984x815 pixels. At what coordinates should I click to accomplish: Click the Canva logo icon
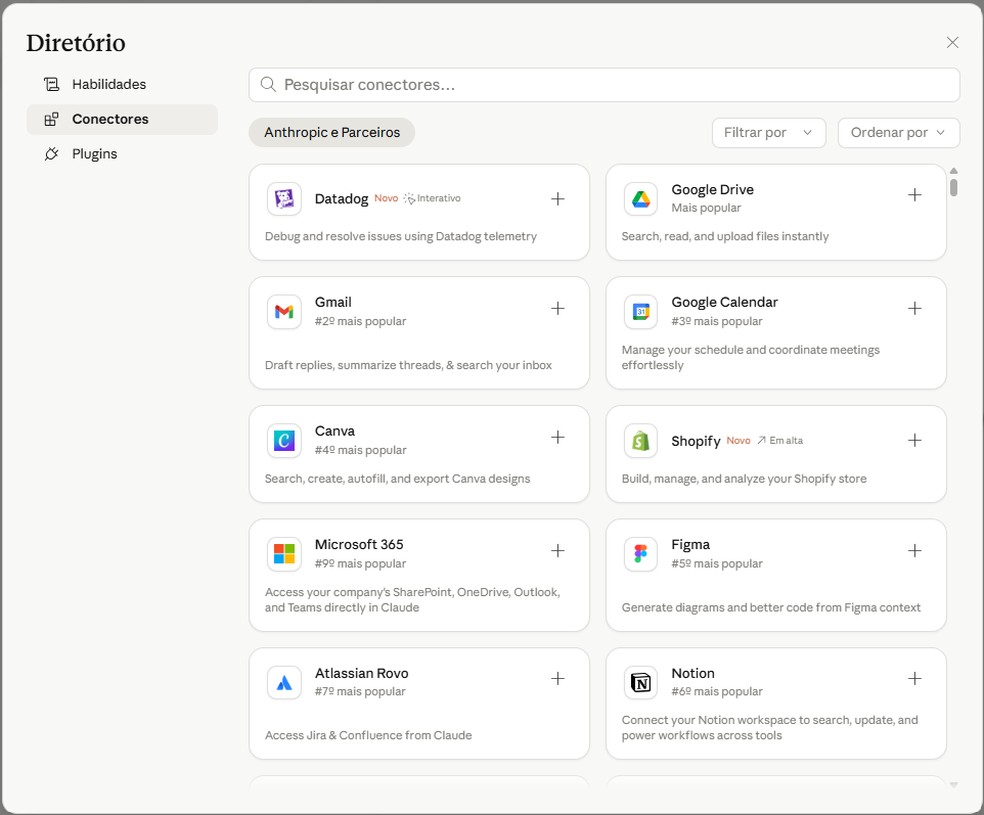click(284, 440)
